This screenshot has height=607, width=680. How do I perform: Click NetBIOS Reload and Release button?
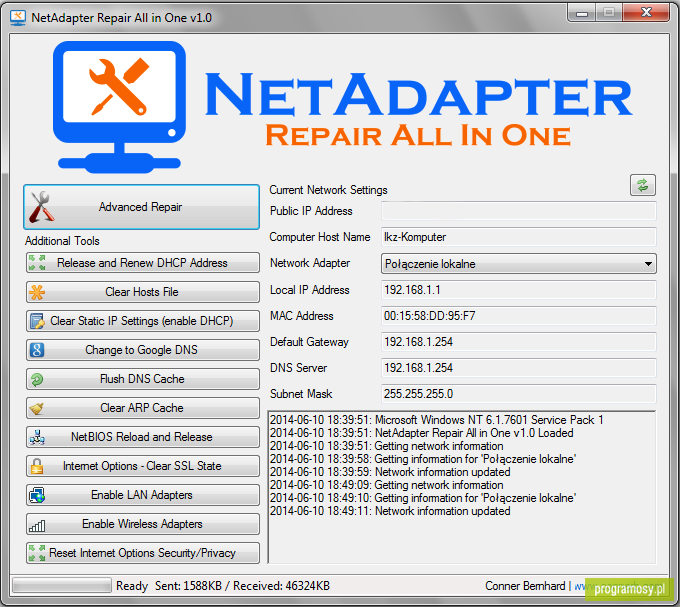pos(143,437)
